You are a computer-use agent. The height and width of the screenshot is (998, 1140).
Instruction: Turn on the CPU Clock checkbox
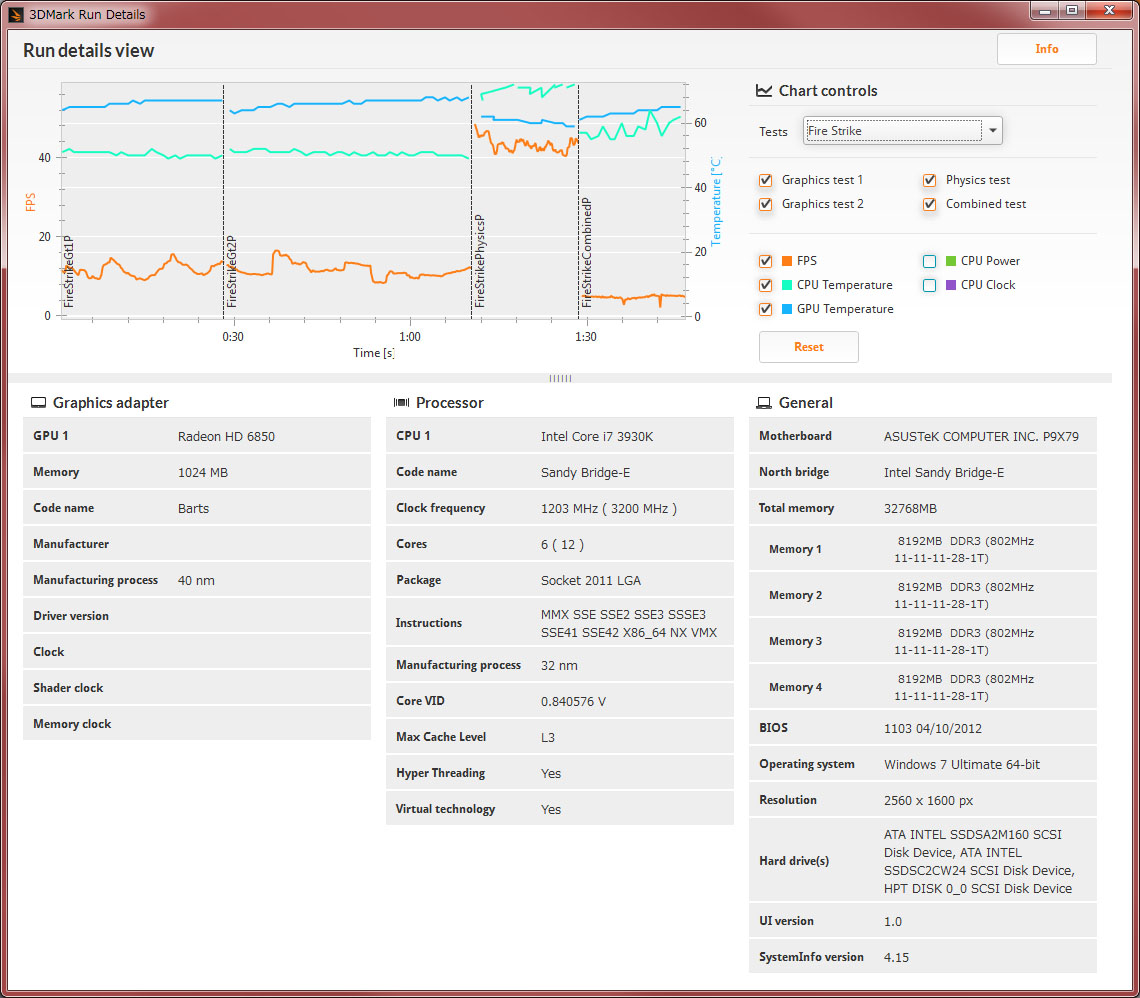930,285
